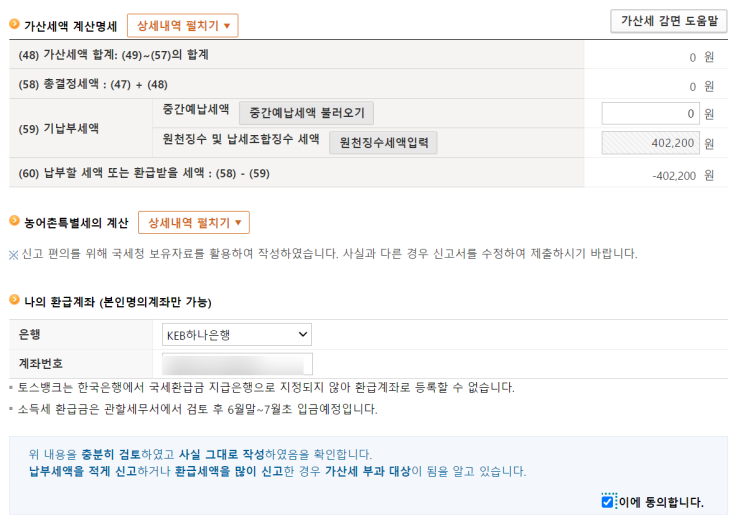This screenshot has width=743, height=527.
Task: Open the 은행 dropdown showing KEB하나은행
Action: click(x=236, y=334)
